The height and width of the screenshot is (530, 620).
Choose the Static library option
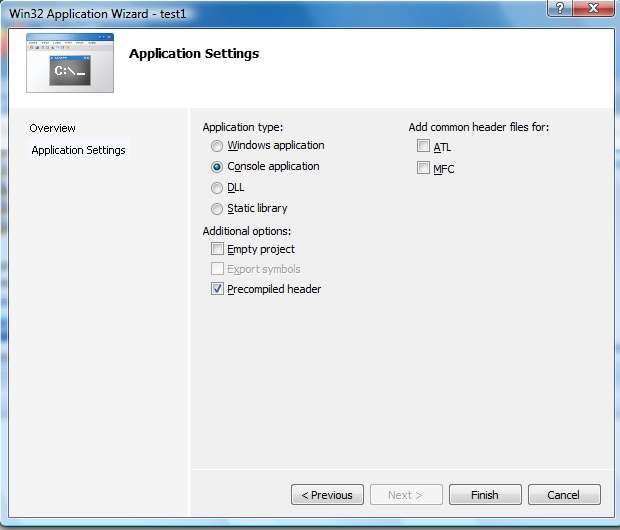217,209
